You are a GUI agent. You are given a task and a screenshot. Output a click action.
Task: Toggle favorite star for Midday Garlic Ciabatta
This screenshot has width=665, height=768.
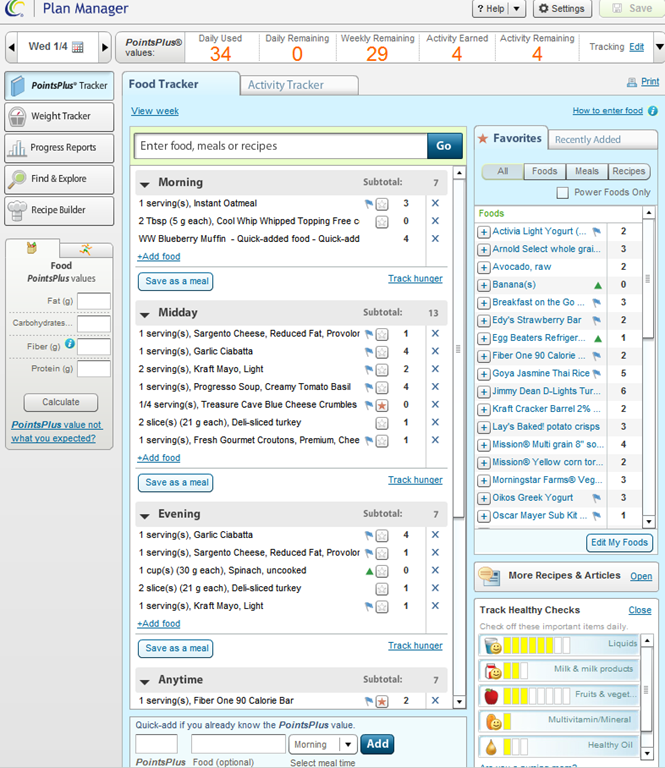coord(382,352)
